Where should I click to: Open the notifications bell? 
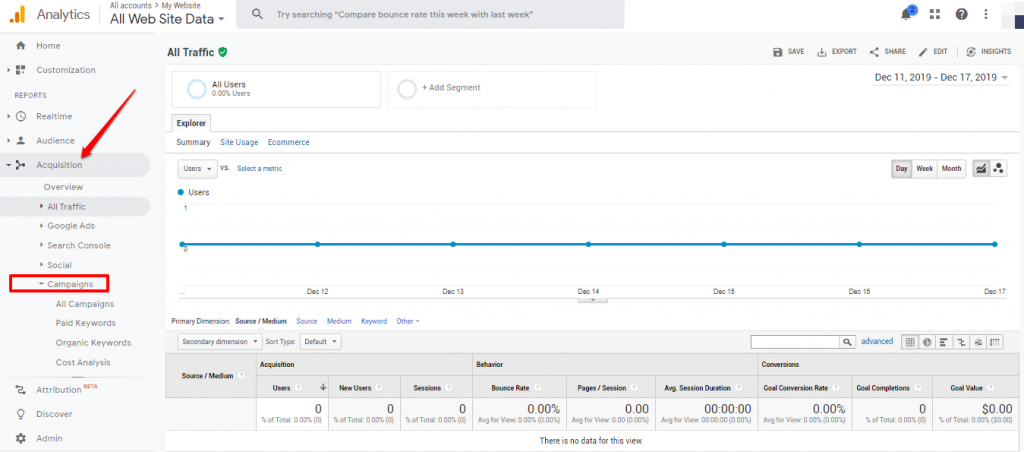tap(906, 14)
